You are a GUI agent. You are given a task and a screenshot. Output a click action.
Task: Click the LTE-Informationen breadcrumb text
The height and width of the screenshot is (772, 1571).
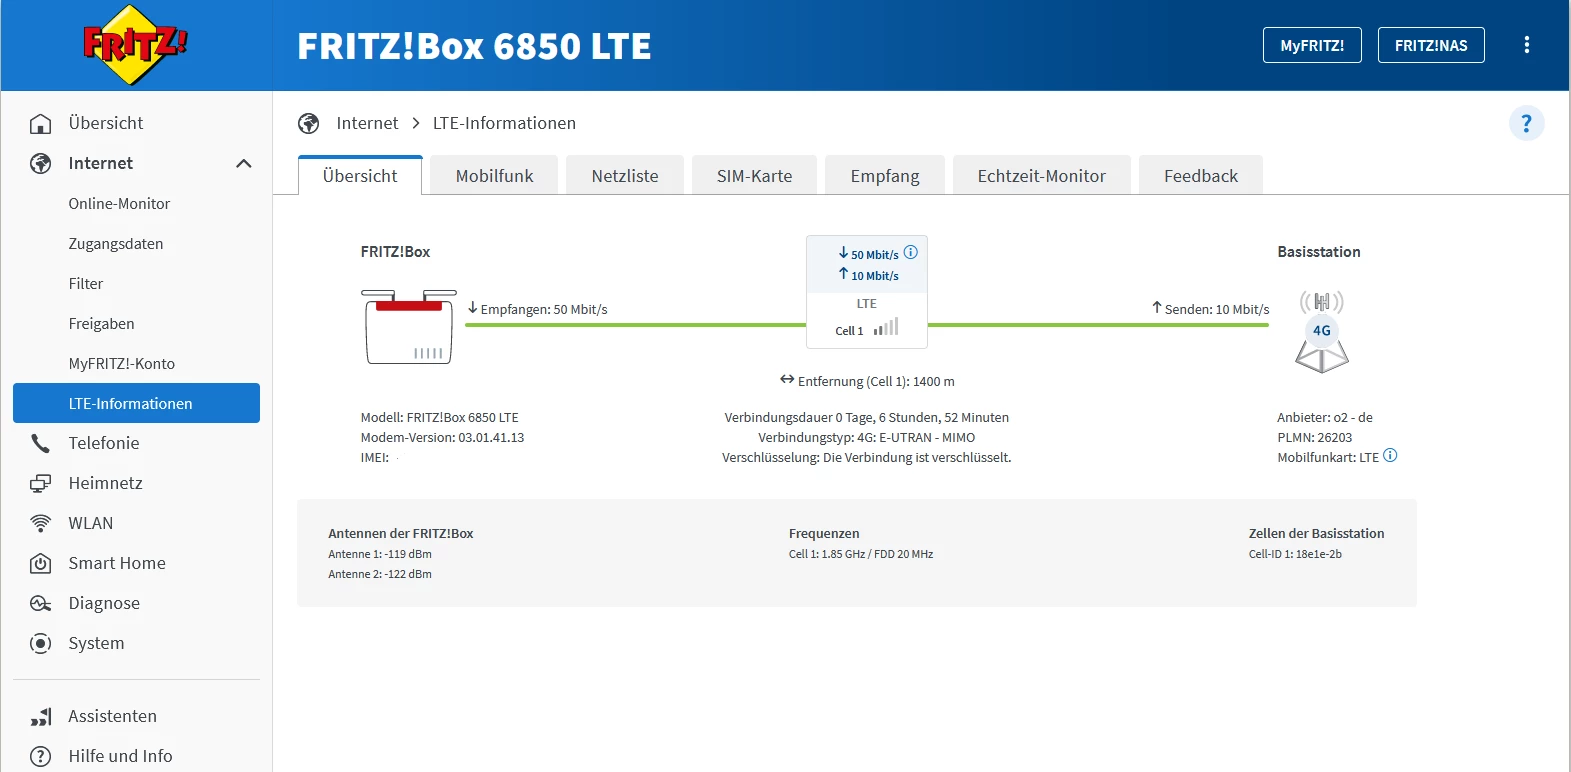coord(504,123)
